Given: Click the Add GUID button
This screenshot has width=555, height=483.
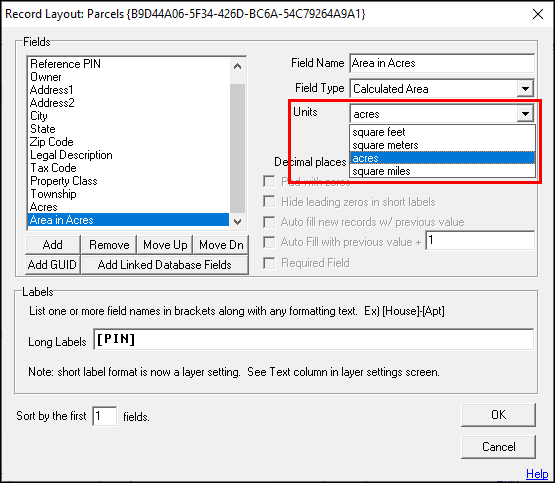Looking at the screenshot, I should click(x=53, y=265).
